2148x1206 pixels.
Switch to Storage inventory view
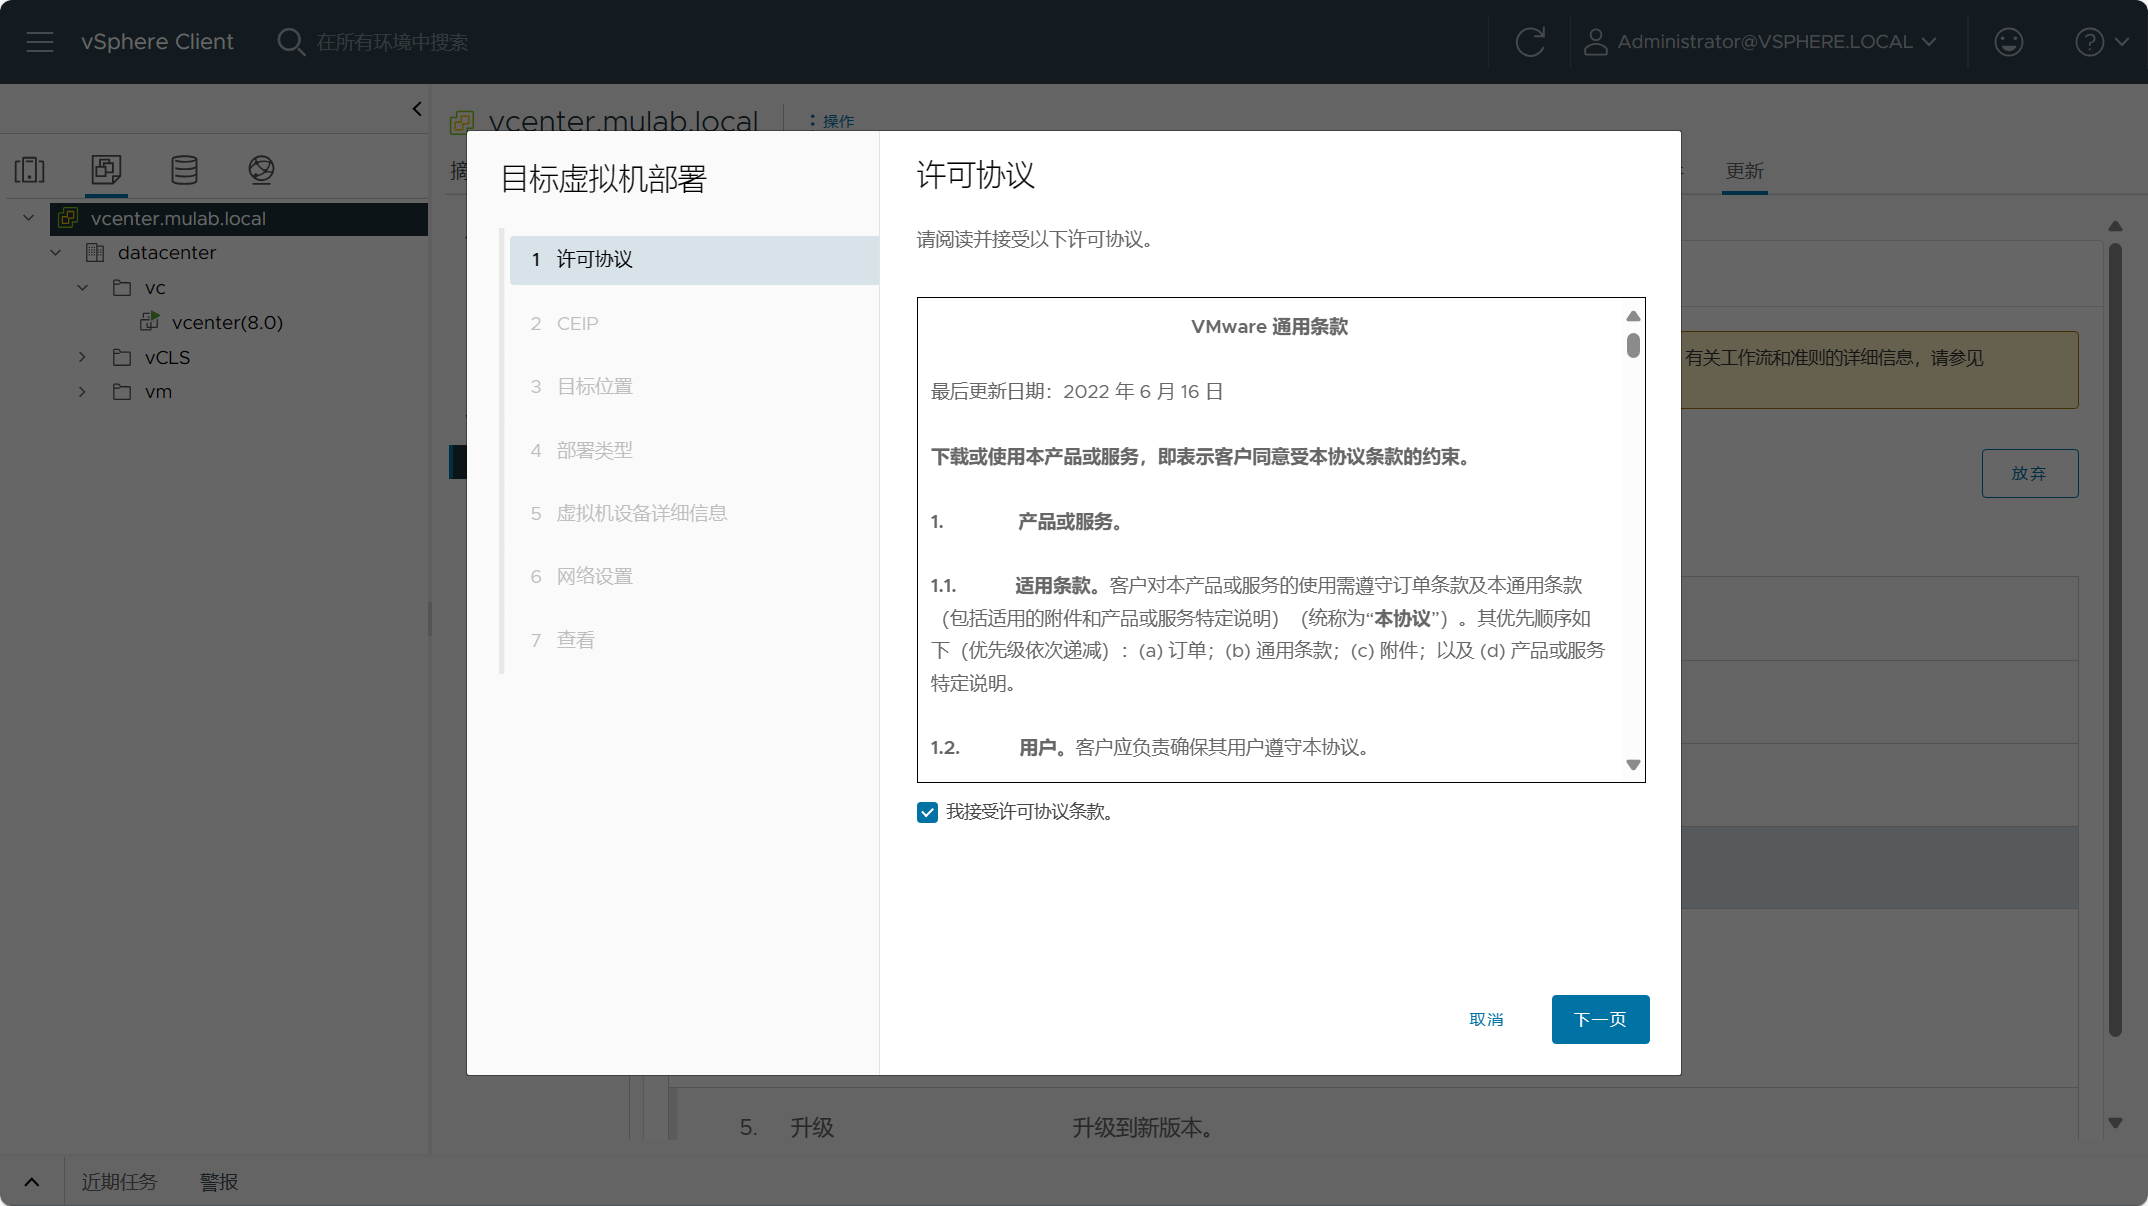184,170
